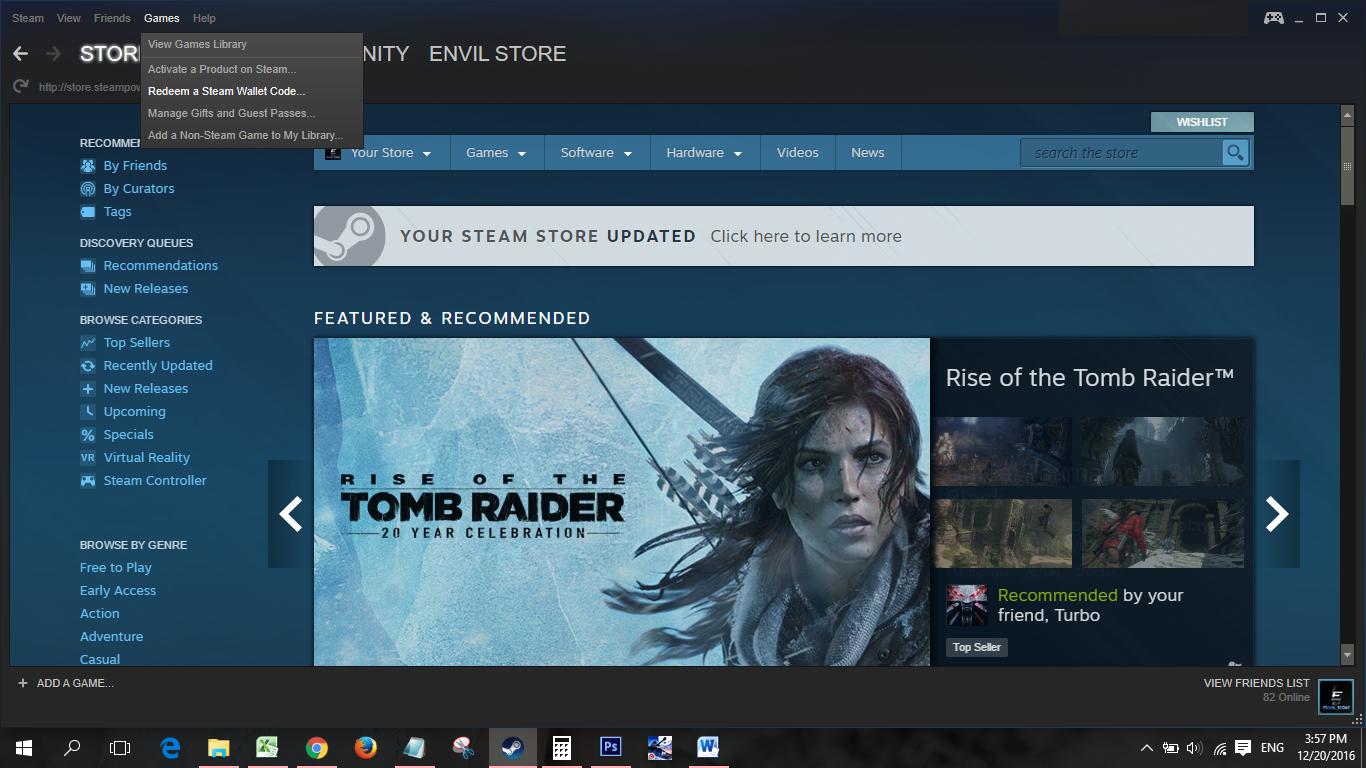The image size is (1366, 768).
Task: Open the Steam menu in menu bar
Action: click(28, 18)
